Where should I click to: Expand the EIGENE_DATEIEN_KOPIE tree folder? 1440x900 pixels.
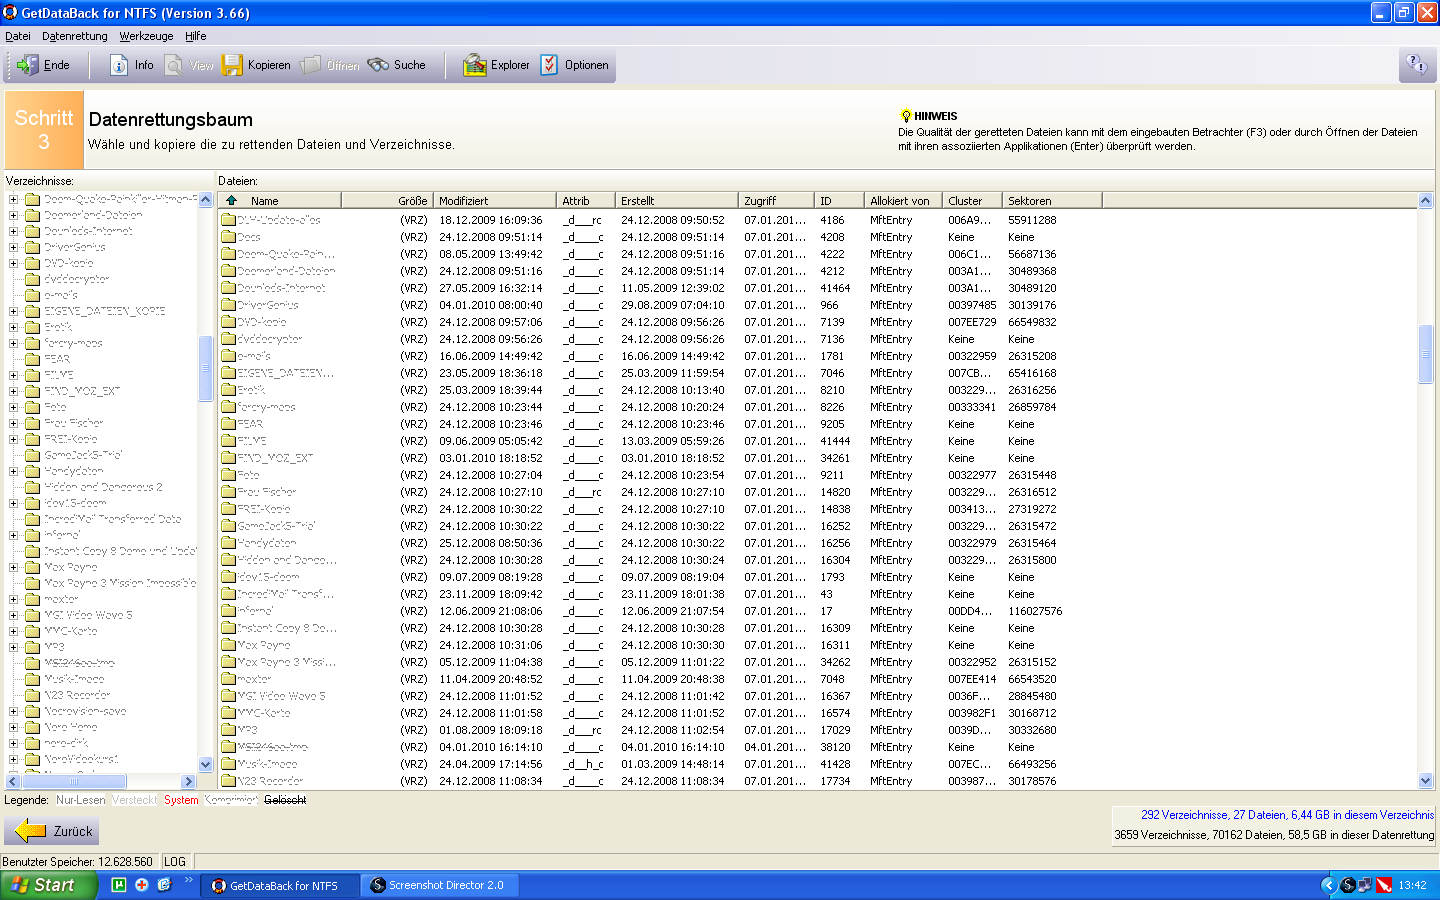[14, 311]
